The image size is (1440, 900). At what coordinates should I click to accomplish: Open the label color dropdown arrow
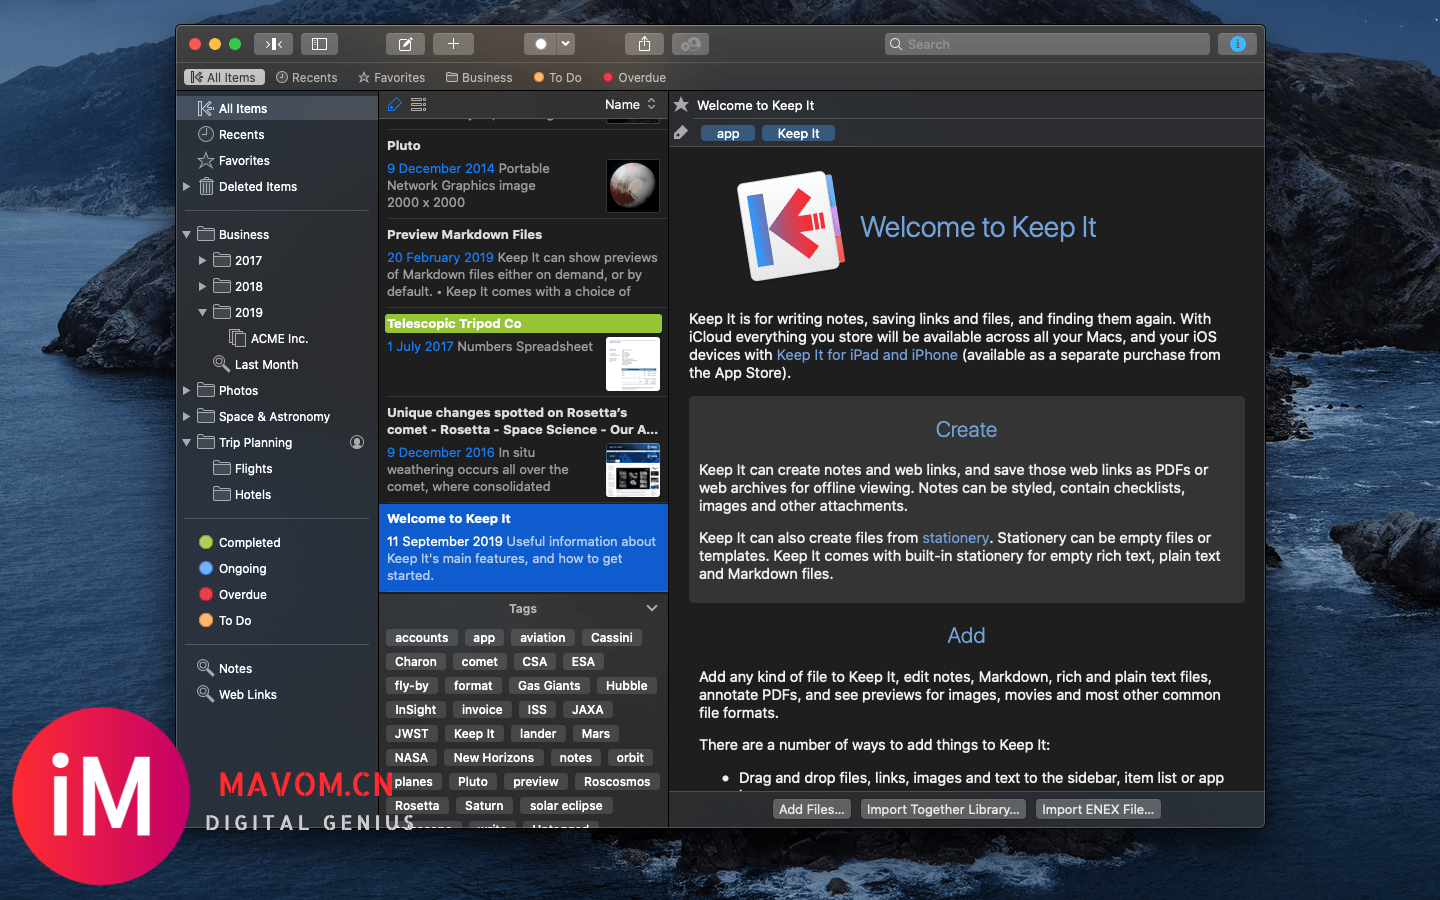point(566,44)
